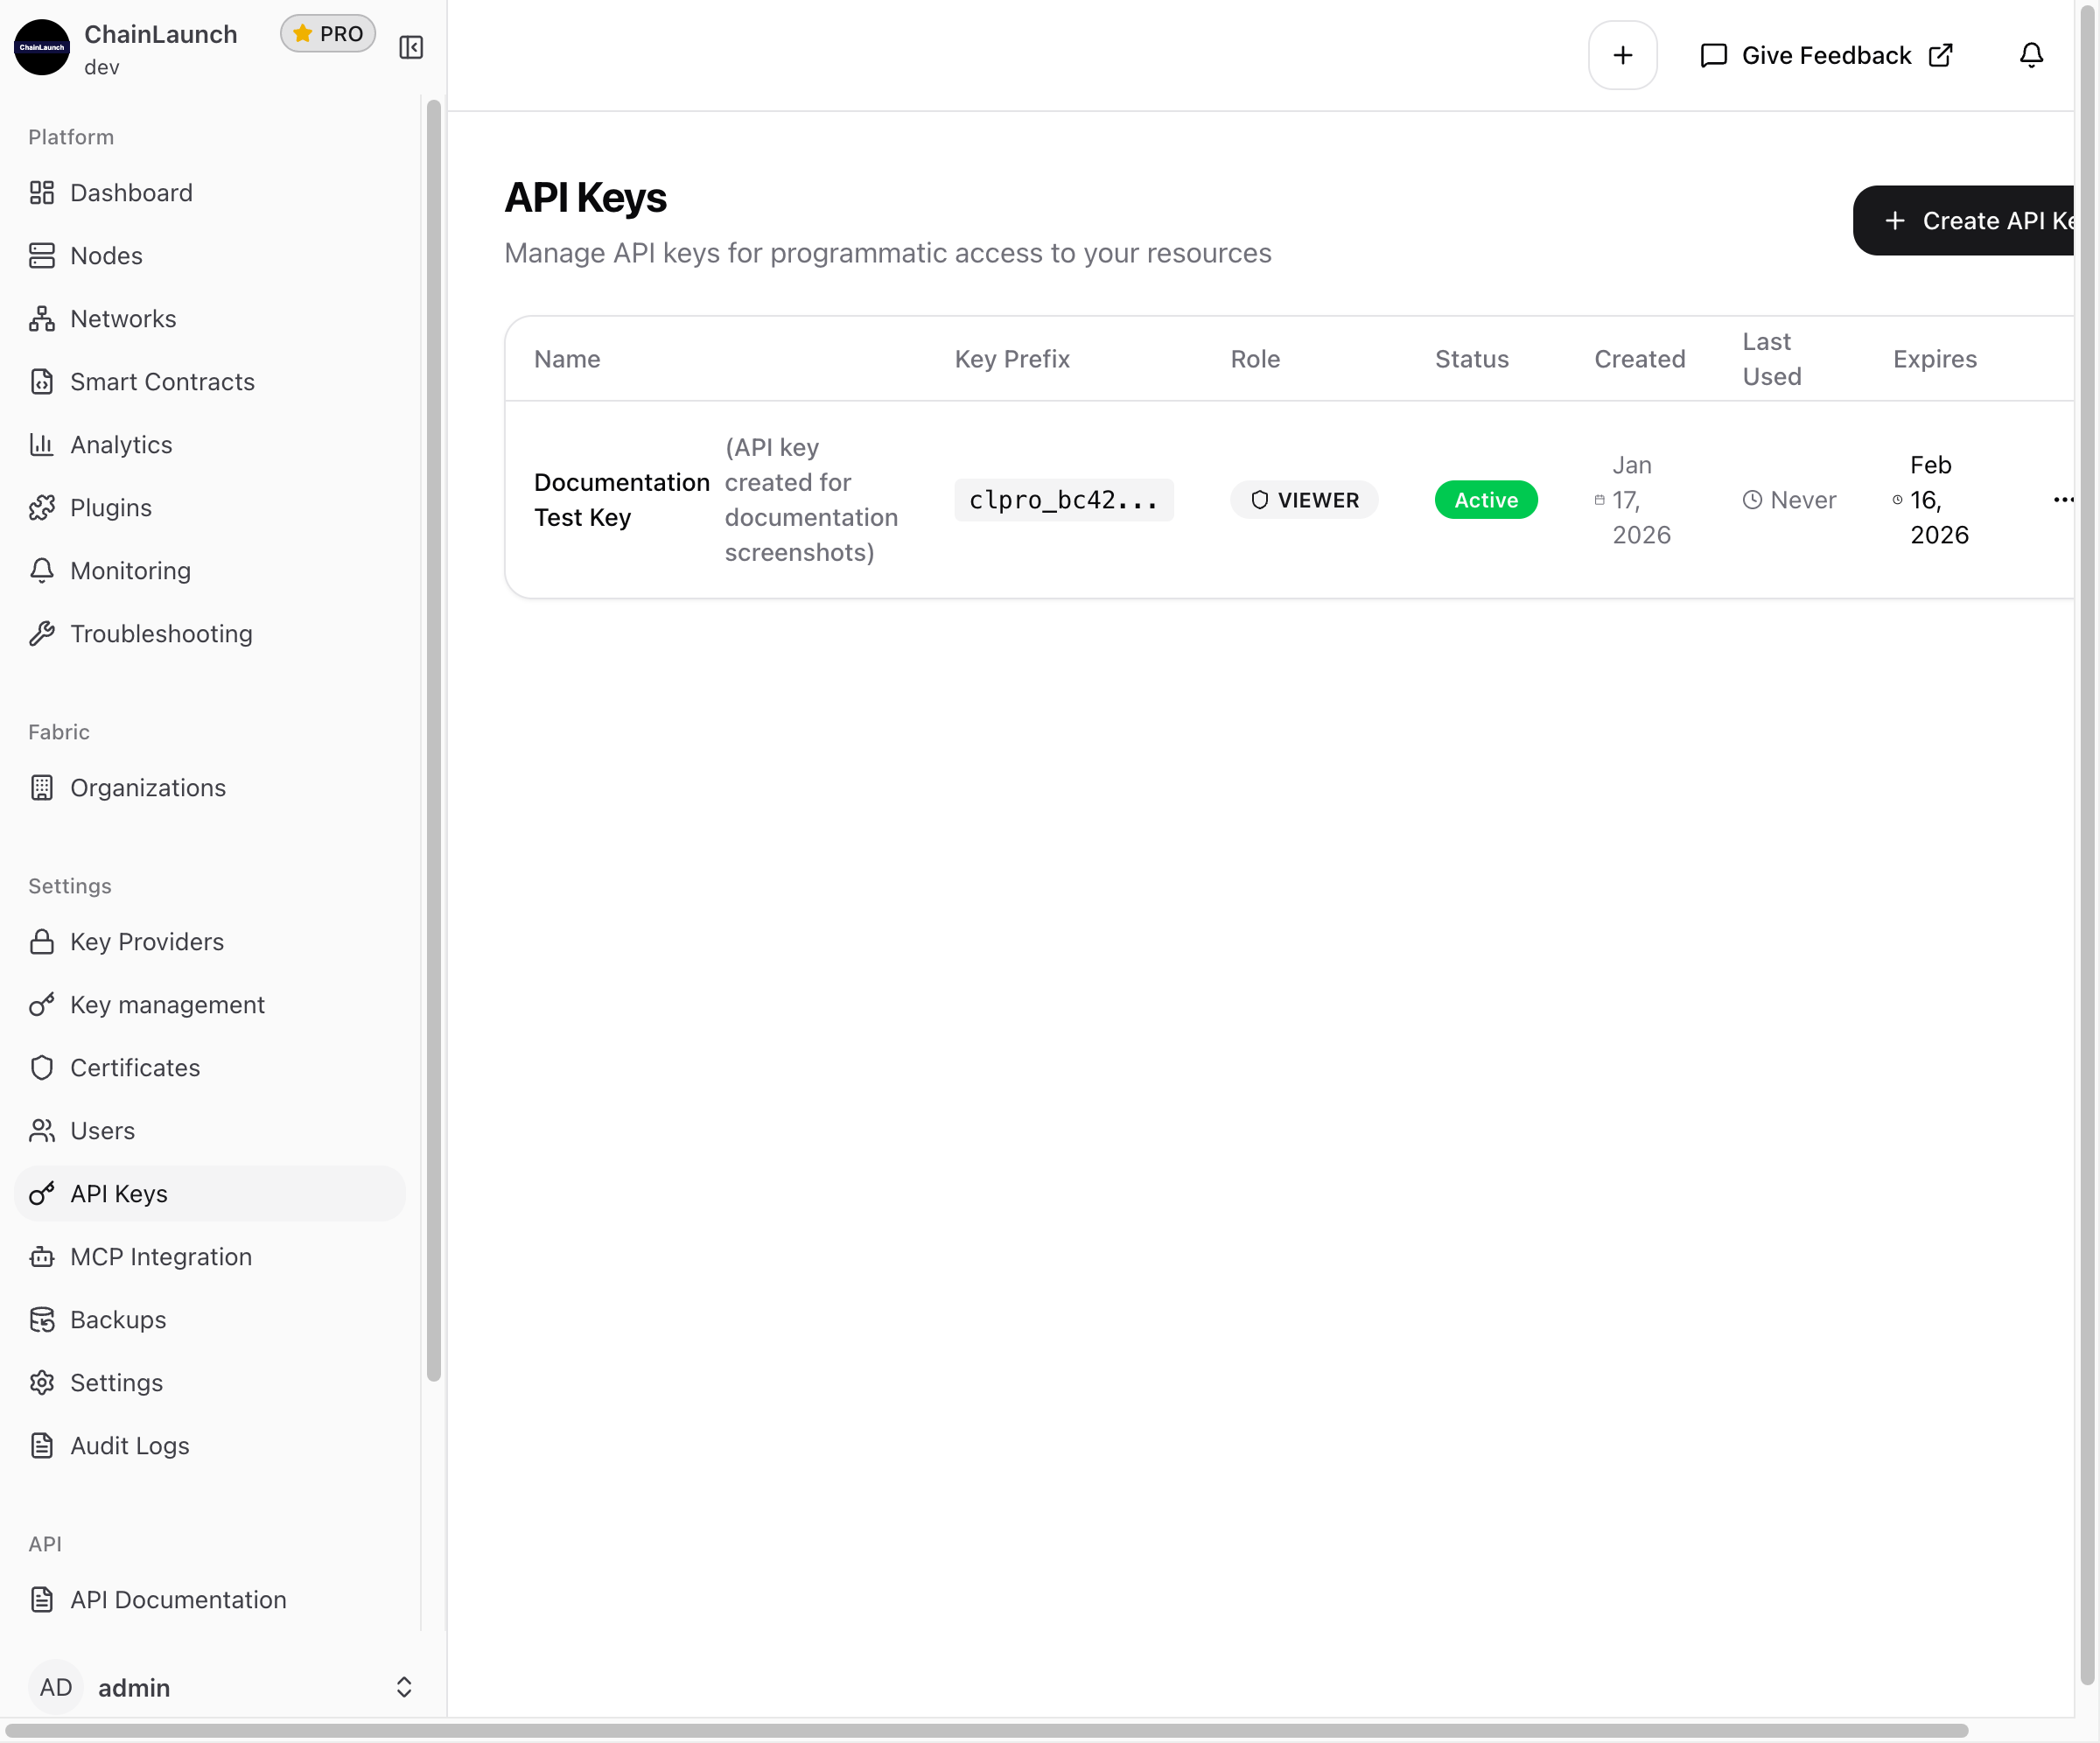Open the Certificates shield icon

41,1067
